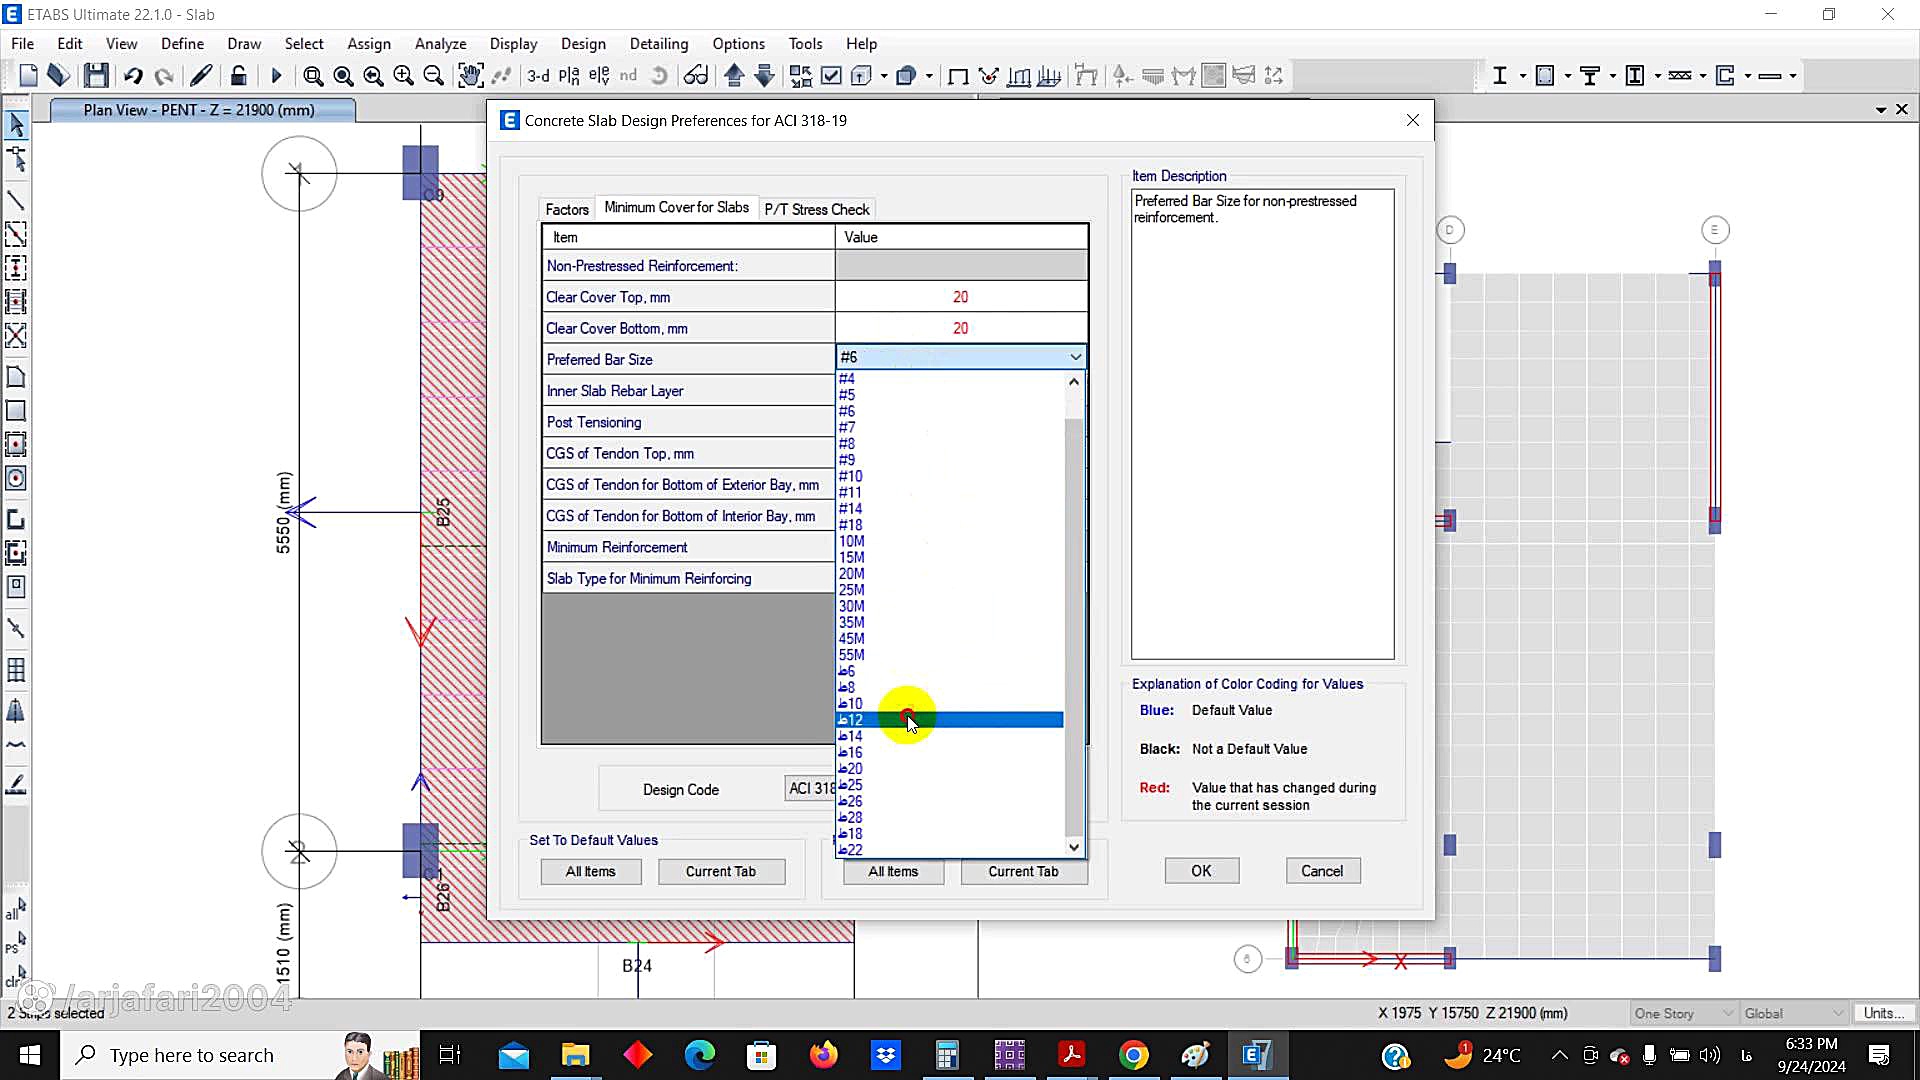The height and width of the screenshot is (1080, 1920).
Task: Click the restore full view zoom icon
Action: click(343, 76)
